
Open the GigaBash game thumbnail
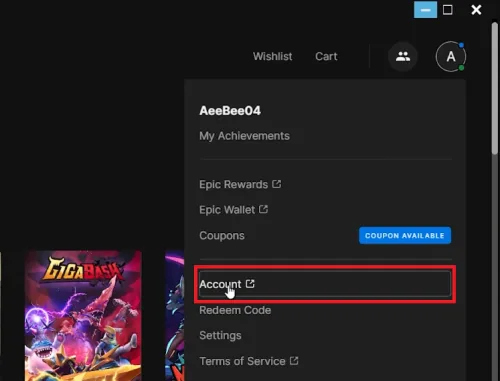83,316
